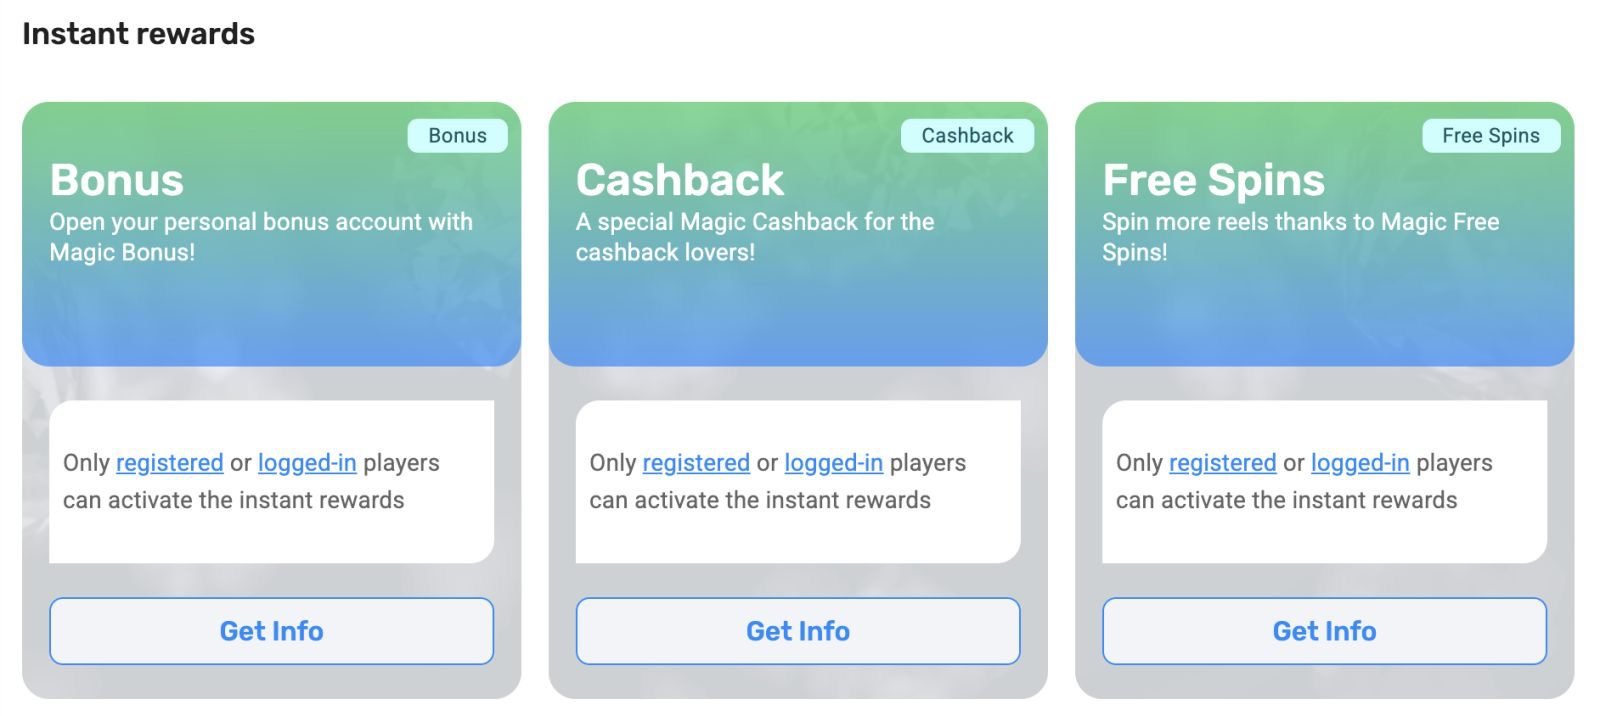Screen dimensions: 1600x716
Task: Click the logged-in link in the Bonus card
Action: point(307,462)
